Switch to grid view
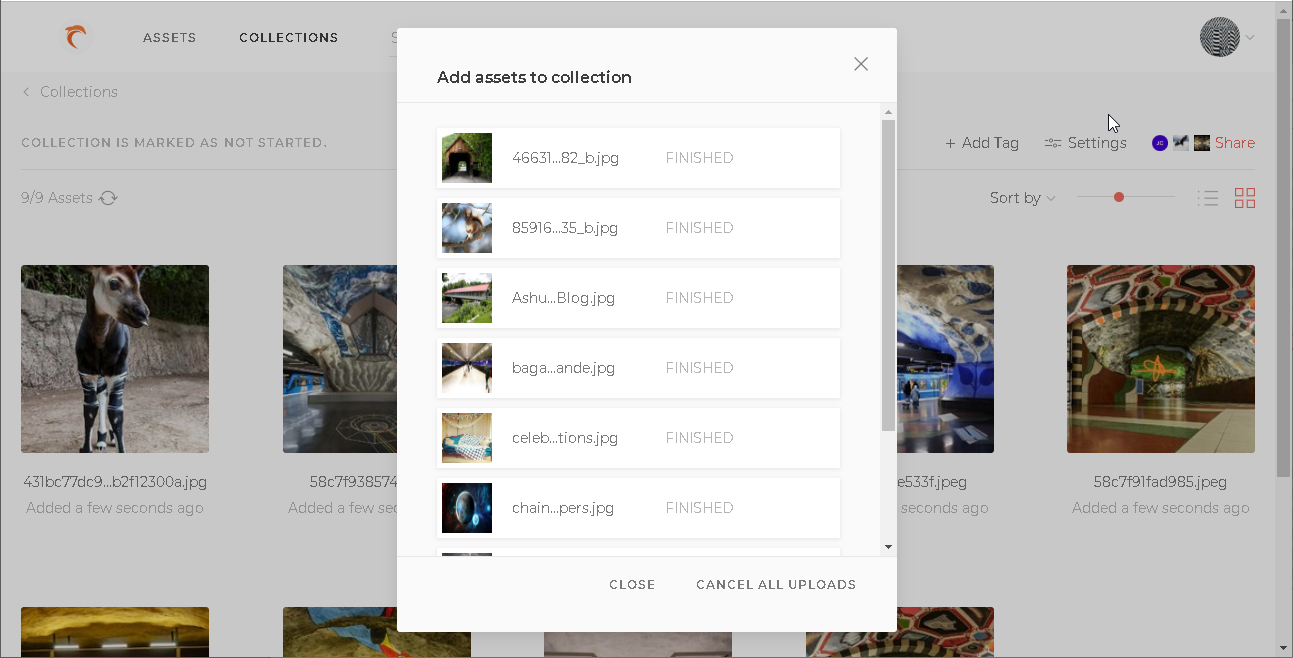The image size is (1293, 658). click(x=1245, y=198)
